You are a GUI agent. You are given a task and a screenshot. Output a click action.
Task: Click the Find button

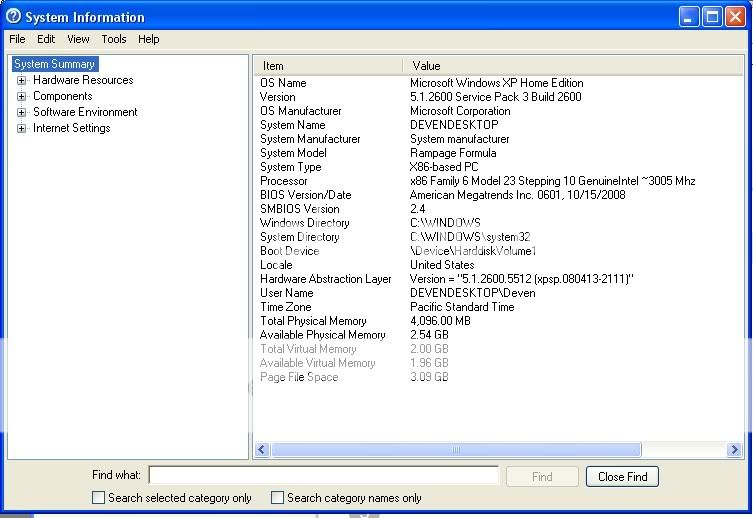click(x=542, y=476)
